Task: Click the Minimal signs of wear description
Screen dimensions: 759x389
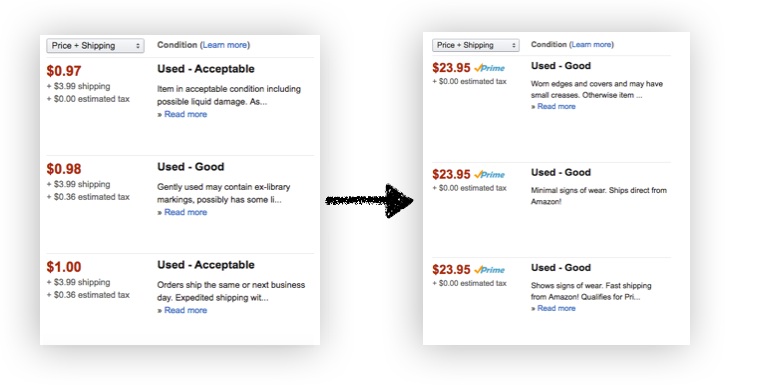Action: 599,196
